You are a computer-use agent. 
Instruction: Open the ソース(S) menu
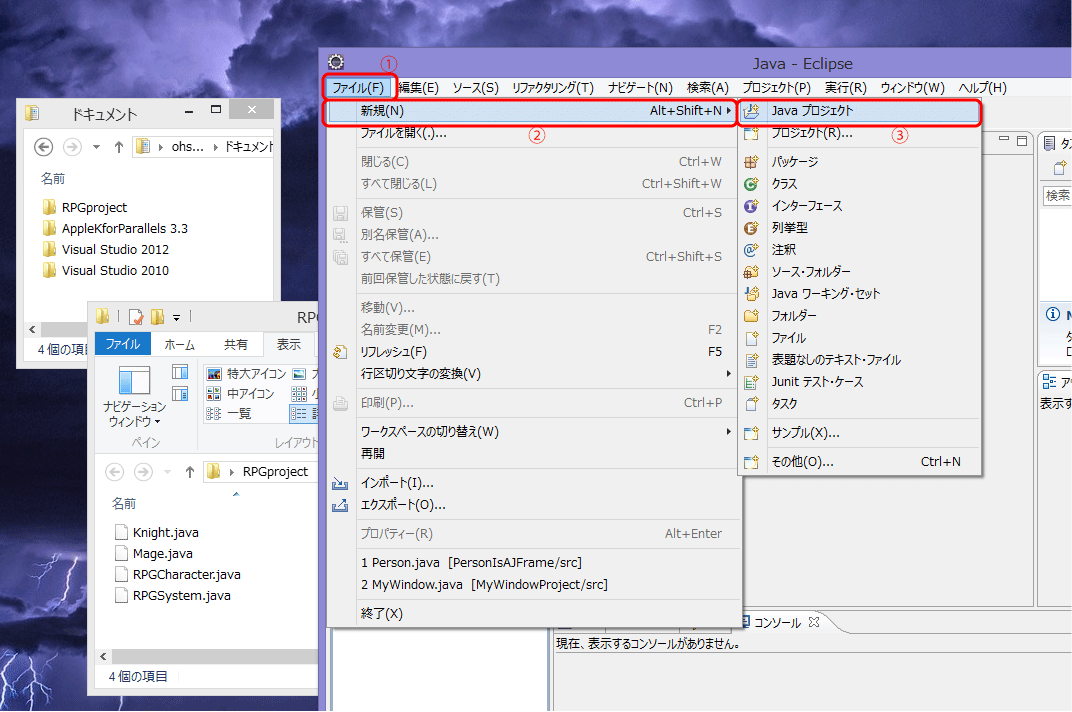(475, 88)
